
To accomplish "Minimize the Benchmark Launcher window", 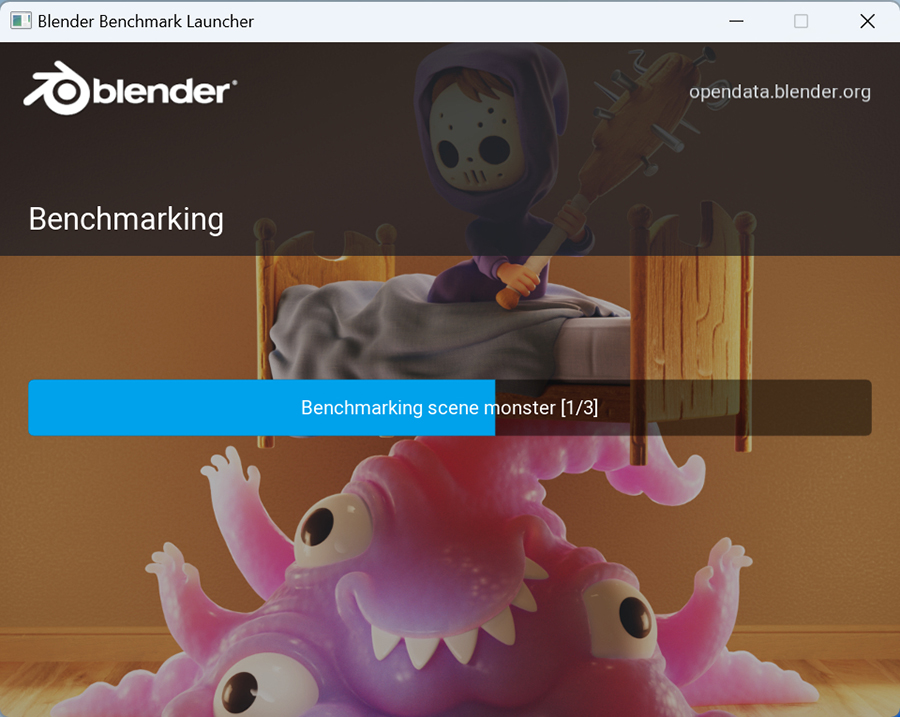I will (736, 21).
